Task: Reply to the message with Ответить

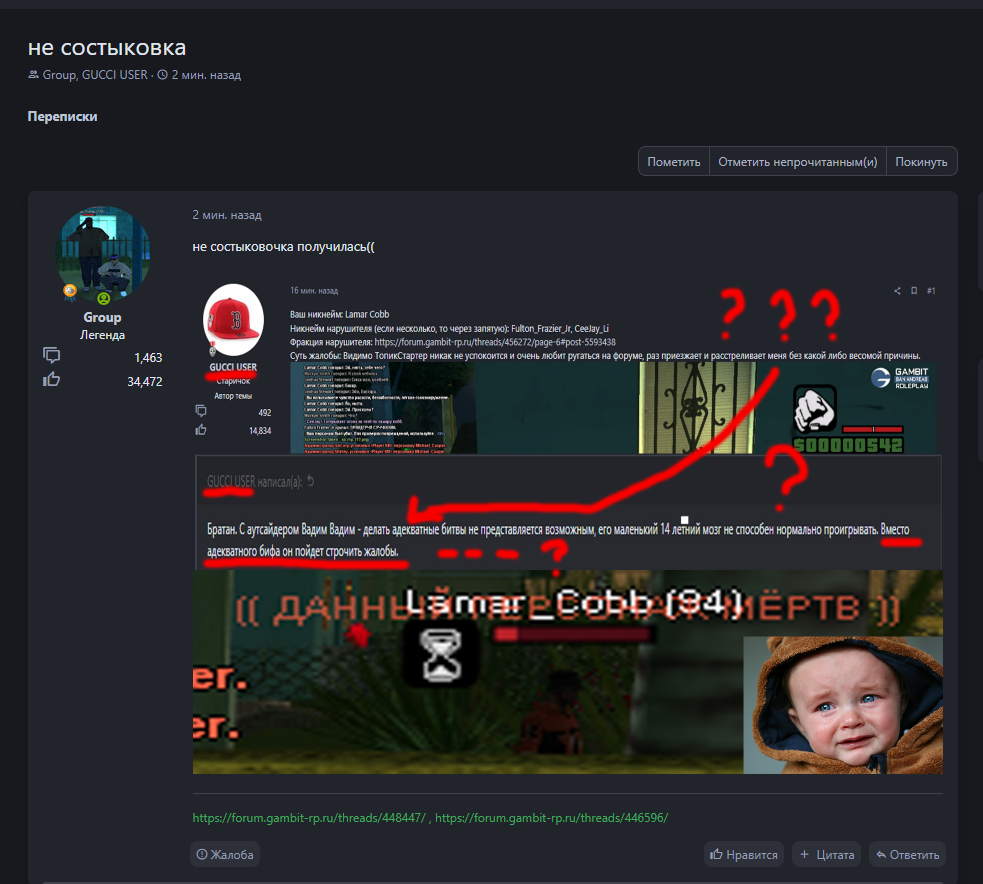Action: click(906, 855)
